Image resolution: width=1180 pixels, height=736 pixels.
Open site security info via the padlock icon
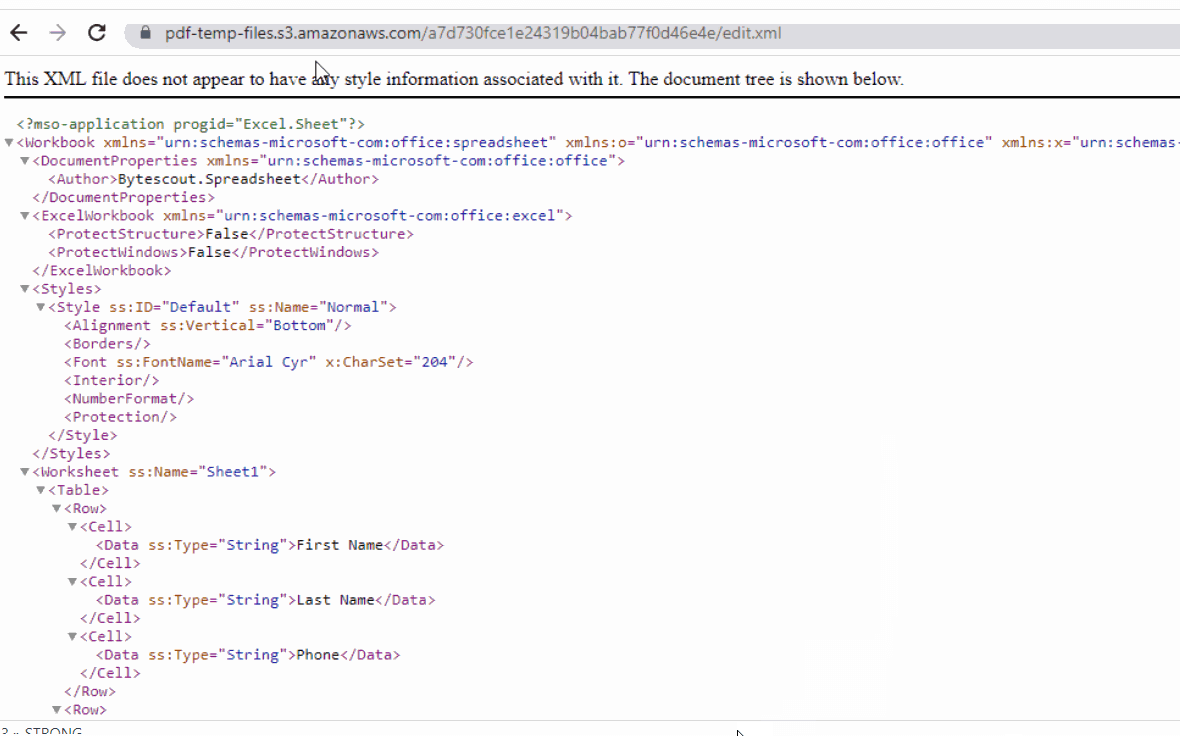(x=144, y=32)
